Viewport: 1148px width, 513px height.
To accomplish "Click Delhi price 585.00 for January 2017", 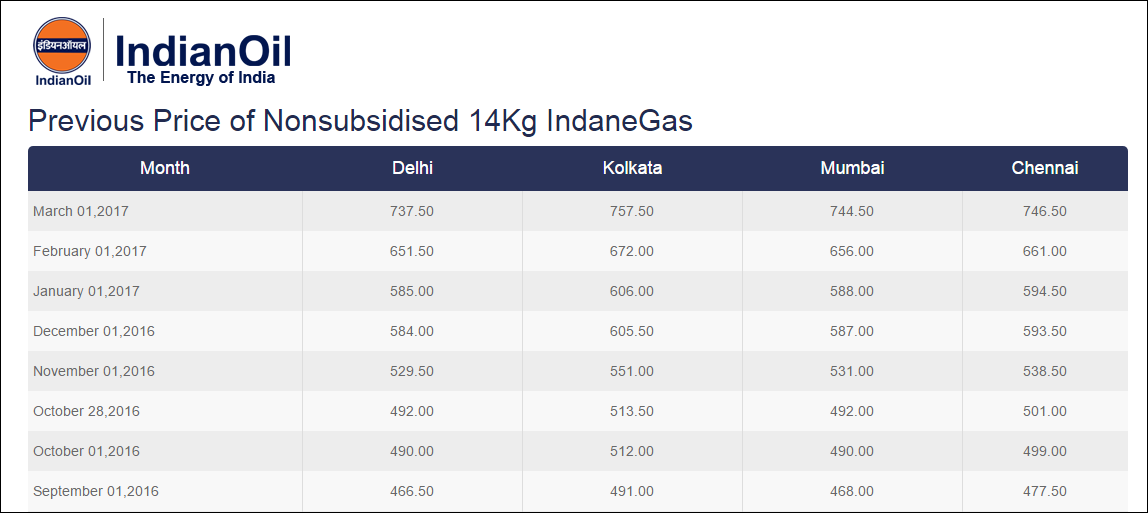I will coord(412,291).
